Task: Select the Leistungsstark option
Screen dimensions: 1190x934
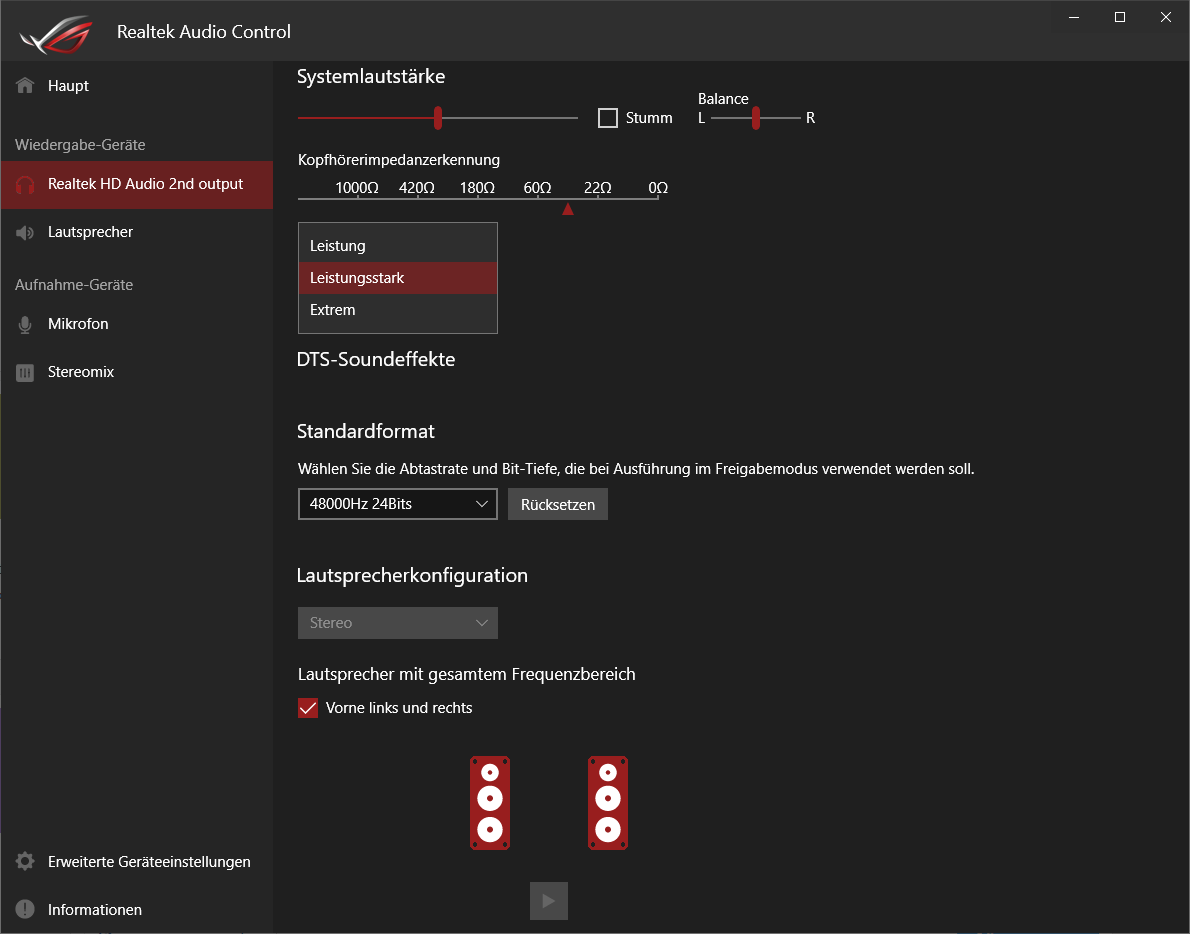Action: click(398, 278)
